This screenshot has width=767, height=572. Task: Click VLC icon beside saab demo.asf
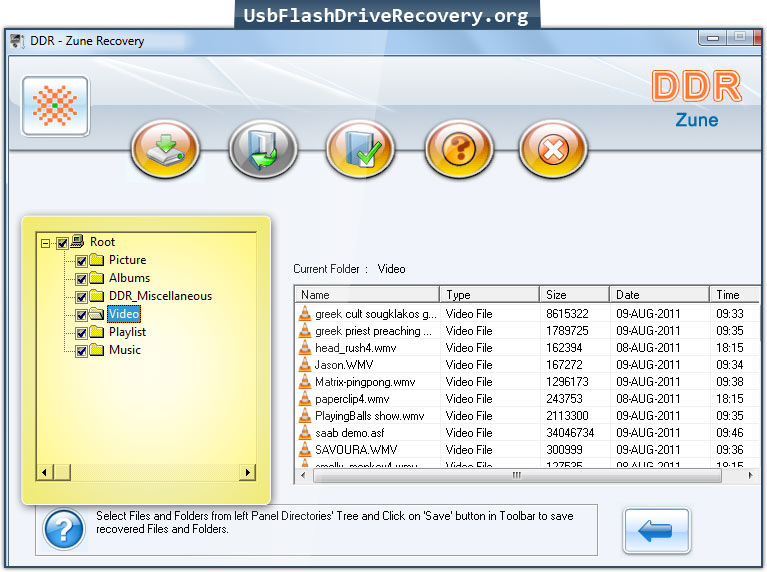305,433
